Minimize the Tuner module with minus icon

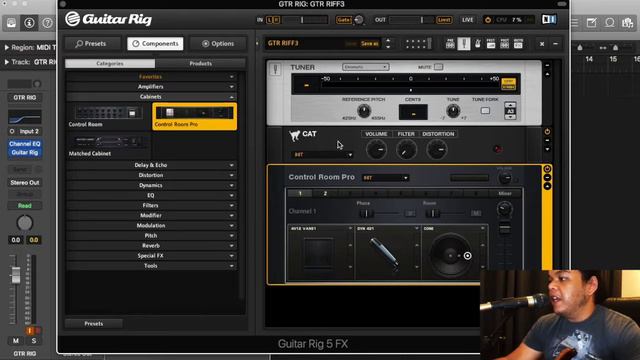pos(547,65)
